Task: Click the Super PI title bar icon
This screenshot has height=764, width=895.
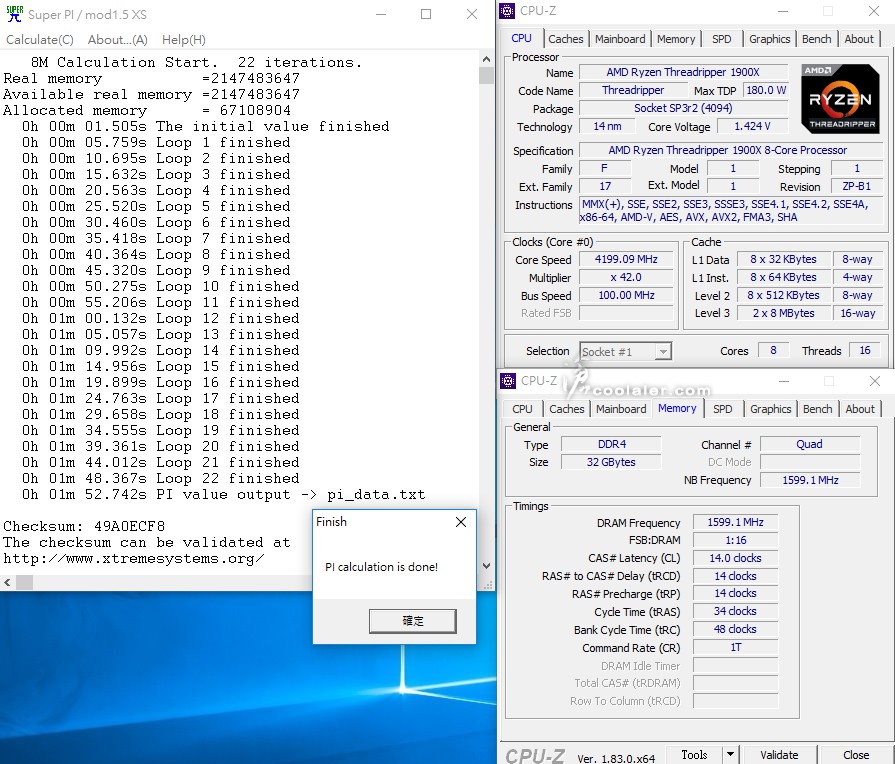Action: coord(14,14)
